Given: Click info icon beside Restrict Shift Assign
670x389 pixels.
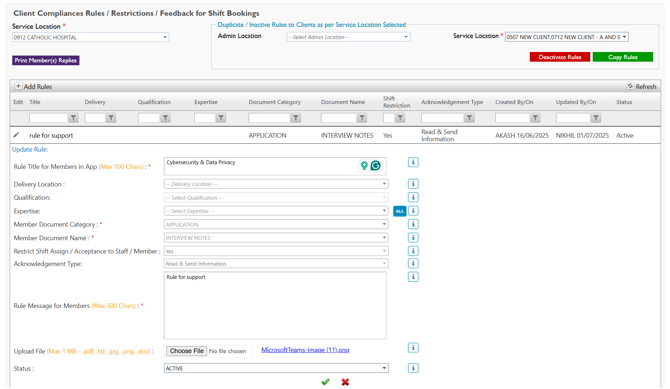Looking at the screenshot, I should coord(413,251).
